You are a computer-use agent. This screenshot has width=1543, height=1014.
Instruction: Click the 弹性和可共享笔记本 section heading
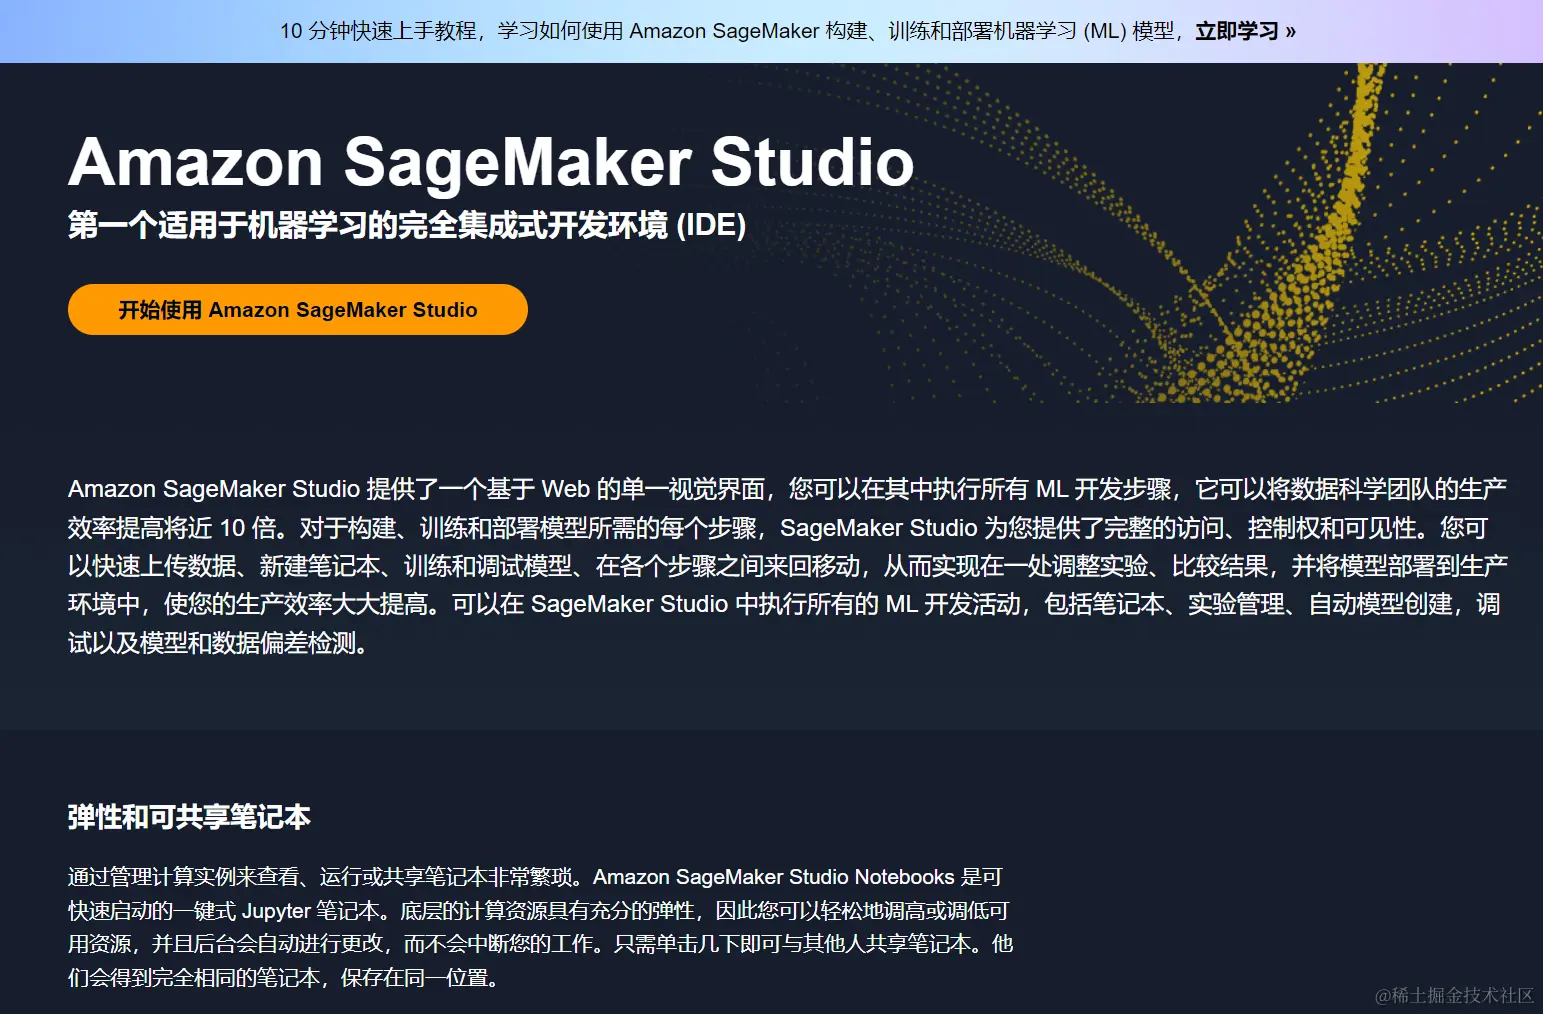coord(189,817)
